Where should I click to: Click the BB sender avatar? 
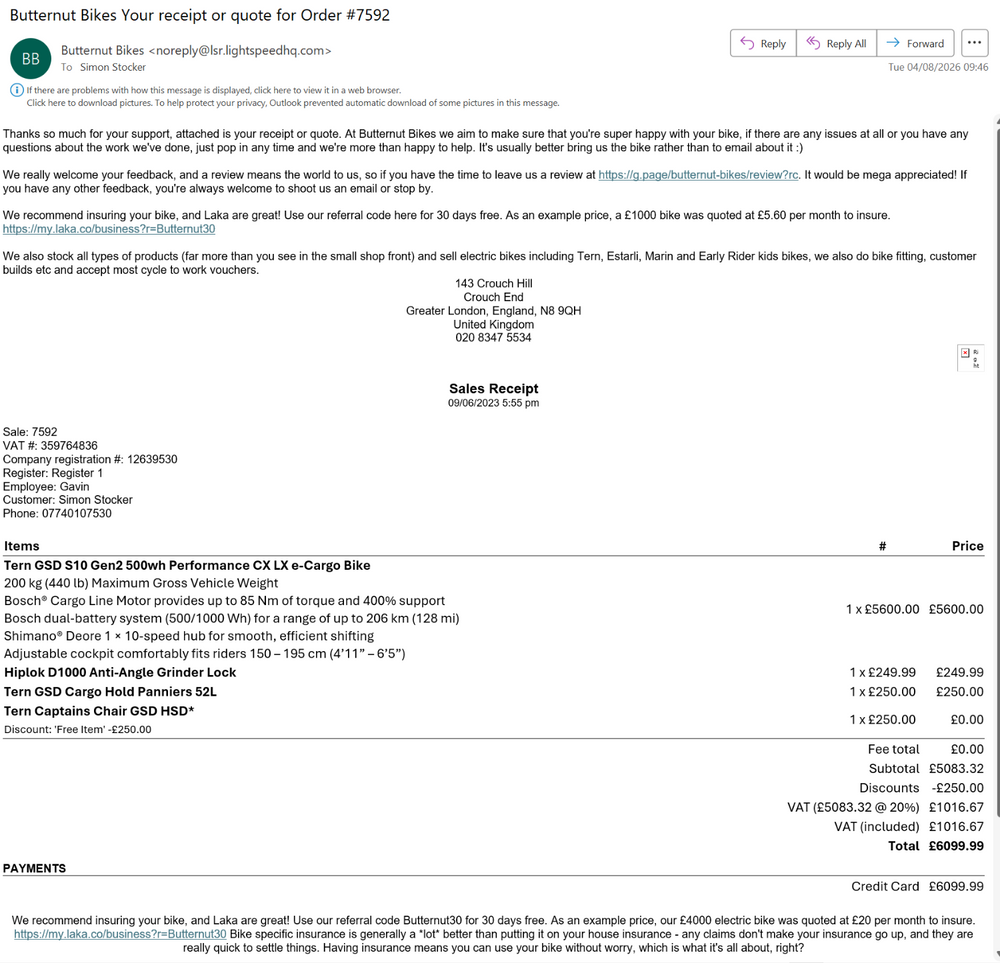click(31, 59)
